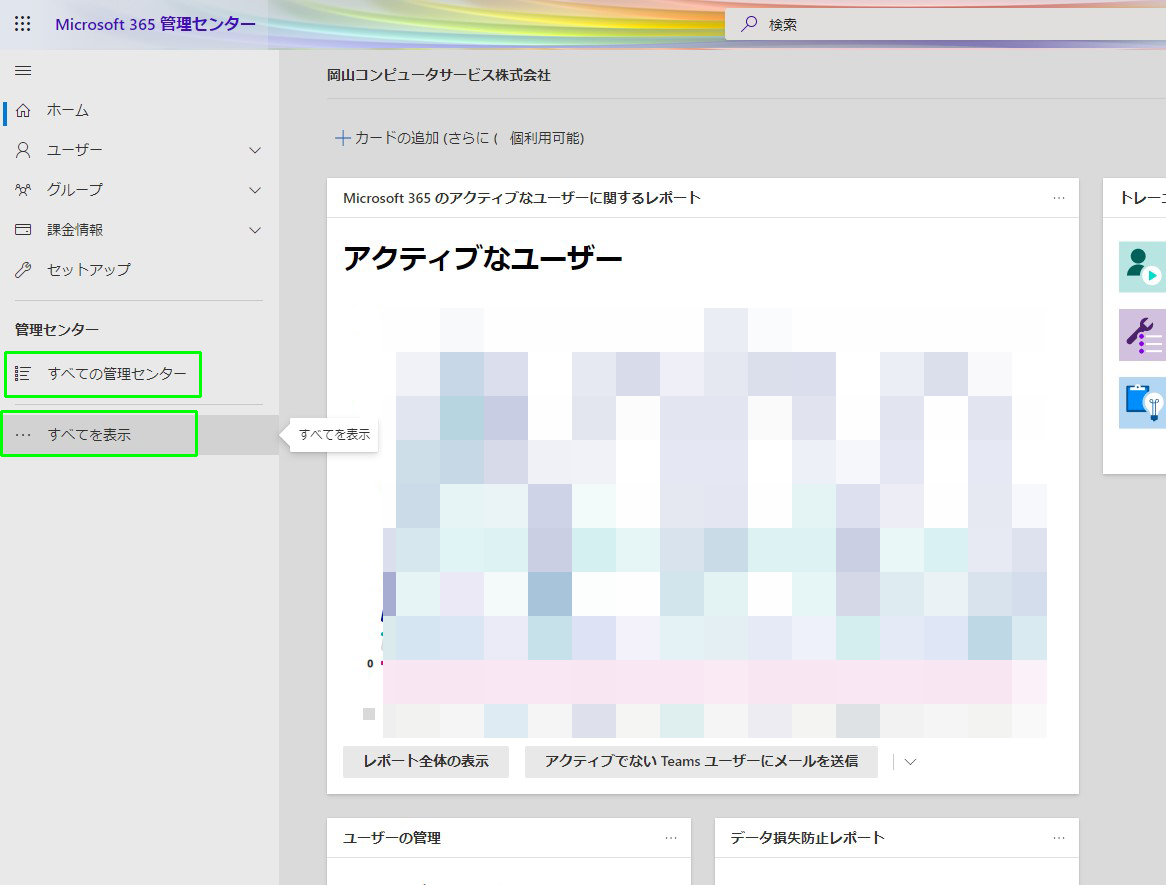
Task: Click the all admin centers list icon
Action: pos(23,373)
